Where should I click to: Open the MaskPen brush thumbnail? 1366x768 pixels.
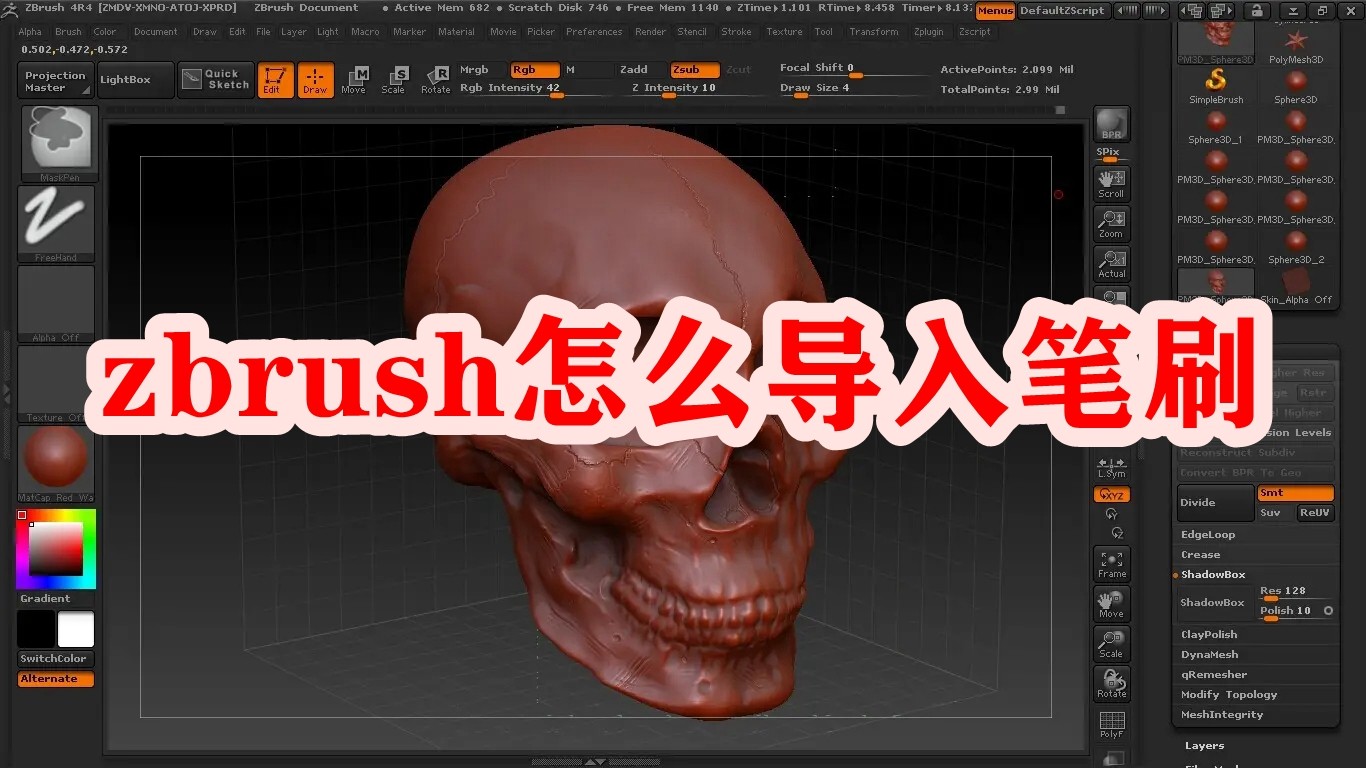[58, 144]
